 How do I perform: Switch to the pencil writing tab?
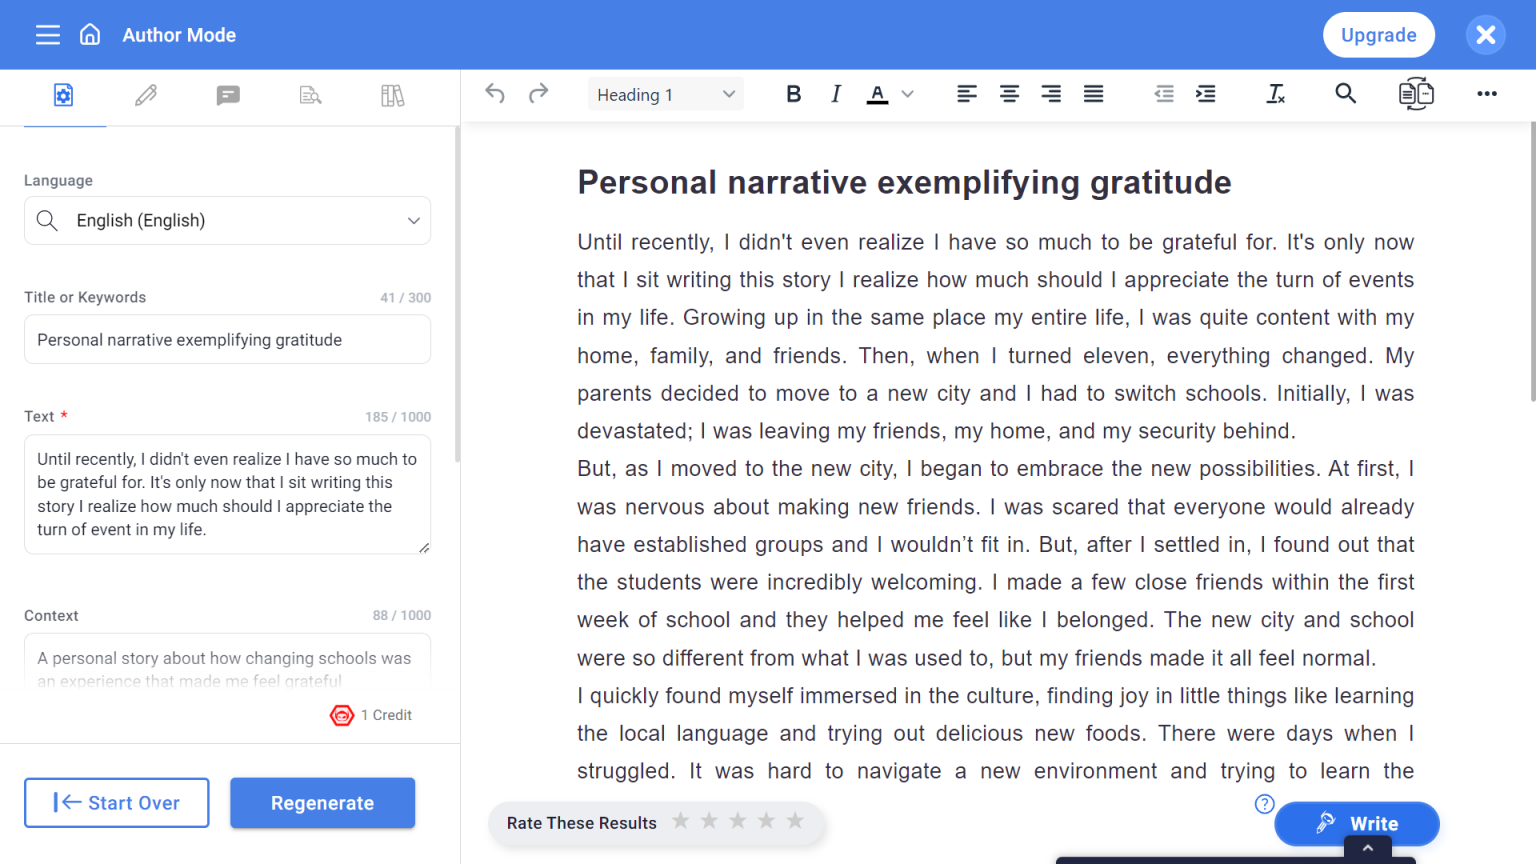pyautogui.click(x=146, y=95)
